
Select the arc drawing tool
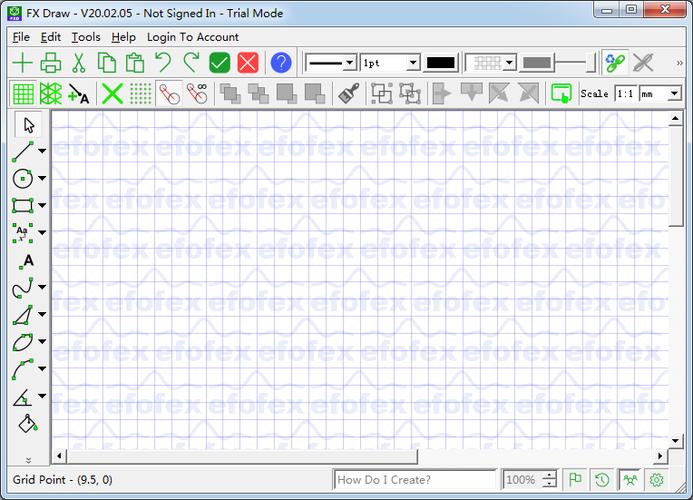23,369
